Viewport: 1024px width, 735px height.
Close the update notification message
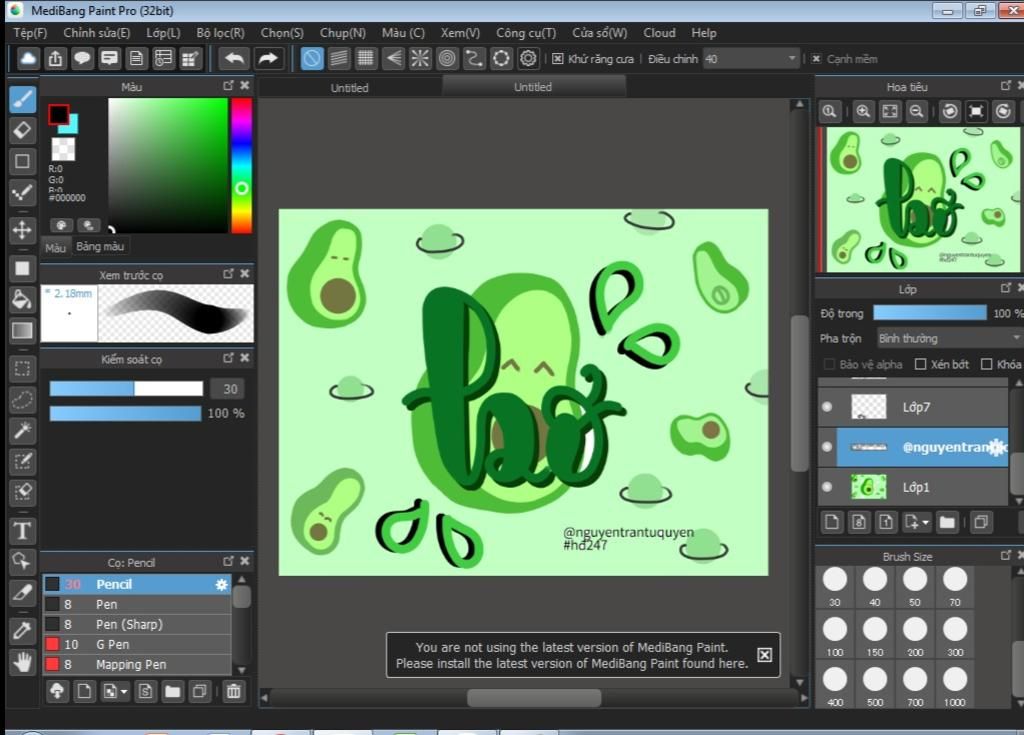tap(764, 655)
